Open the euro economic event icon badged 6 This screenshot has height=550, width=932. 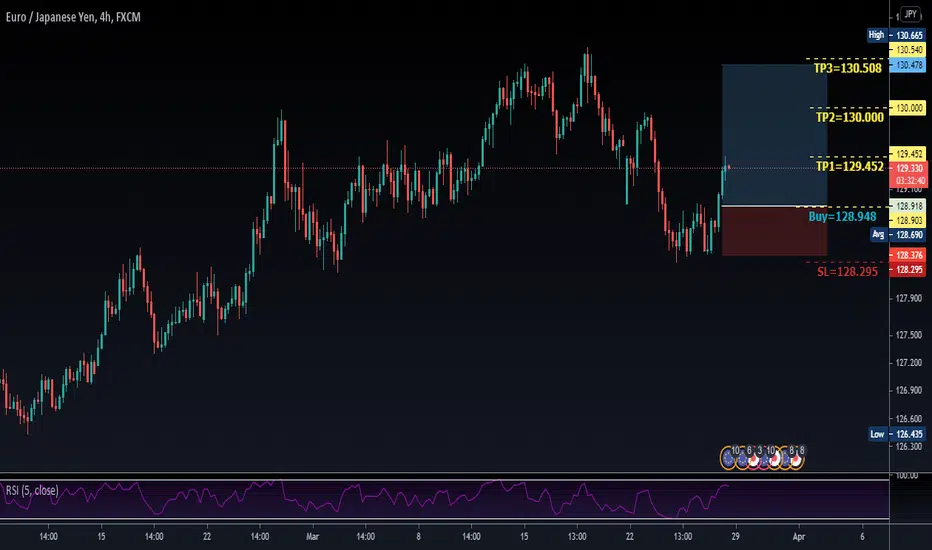pyautogui.click(x=742, y=459)
